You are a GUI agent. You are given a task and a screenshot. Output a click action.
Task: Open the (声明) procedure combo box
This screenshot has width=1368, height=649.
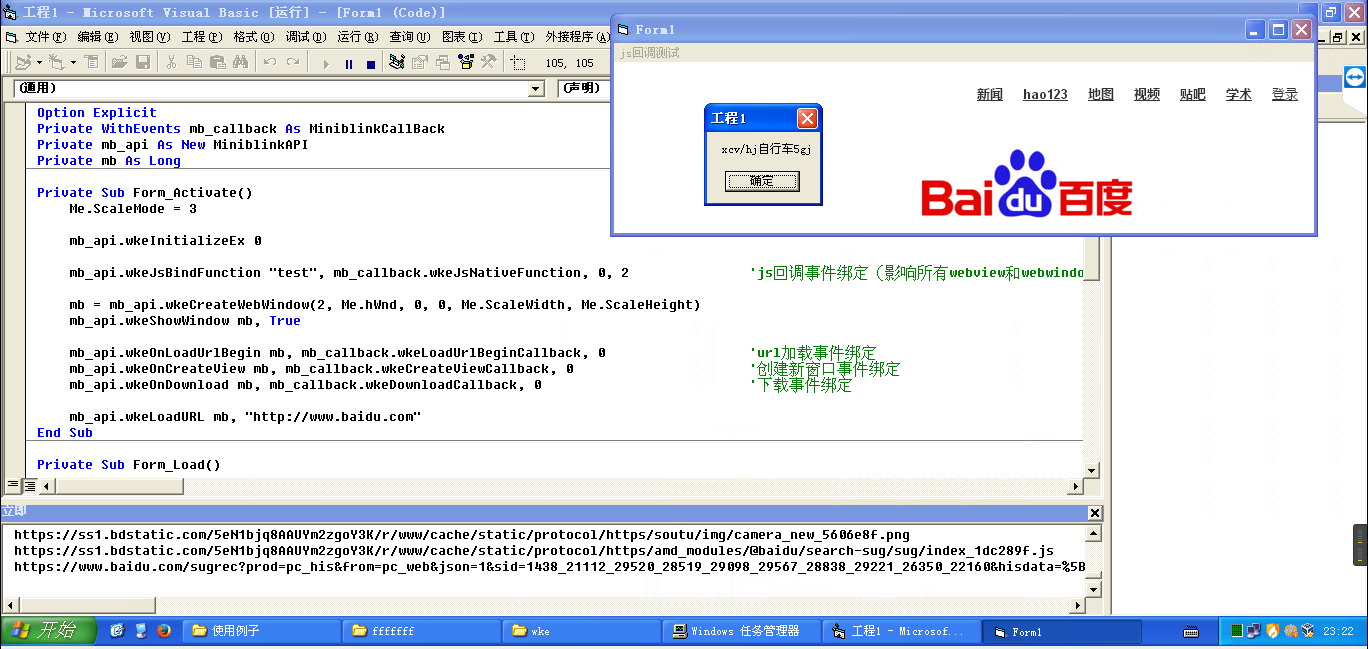(585, 89)
